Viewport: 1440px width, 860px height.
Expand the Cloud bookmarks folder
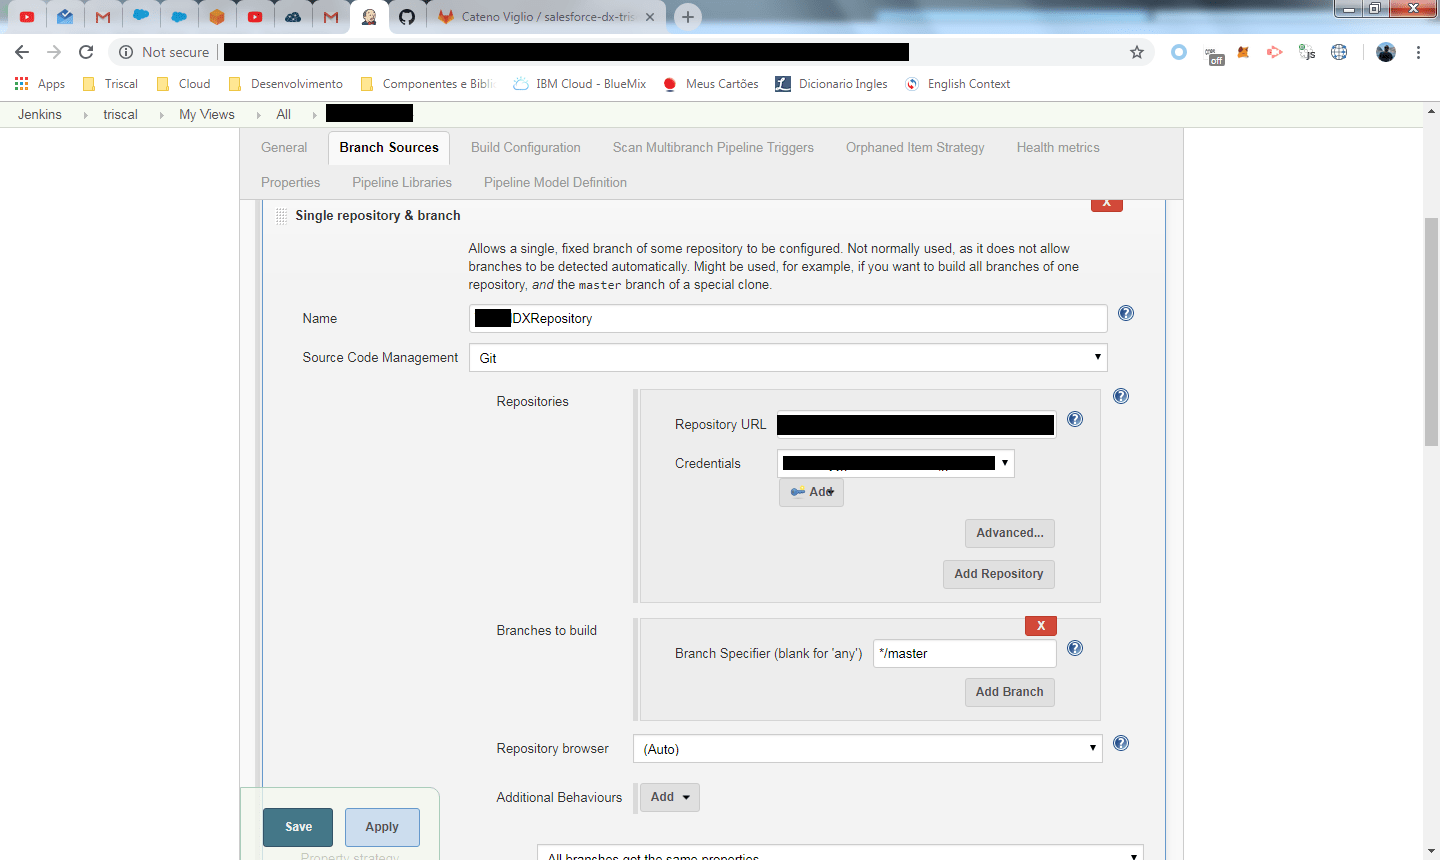pos(184,84)
